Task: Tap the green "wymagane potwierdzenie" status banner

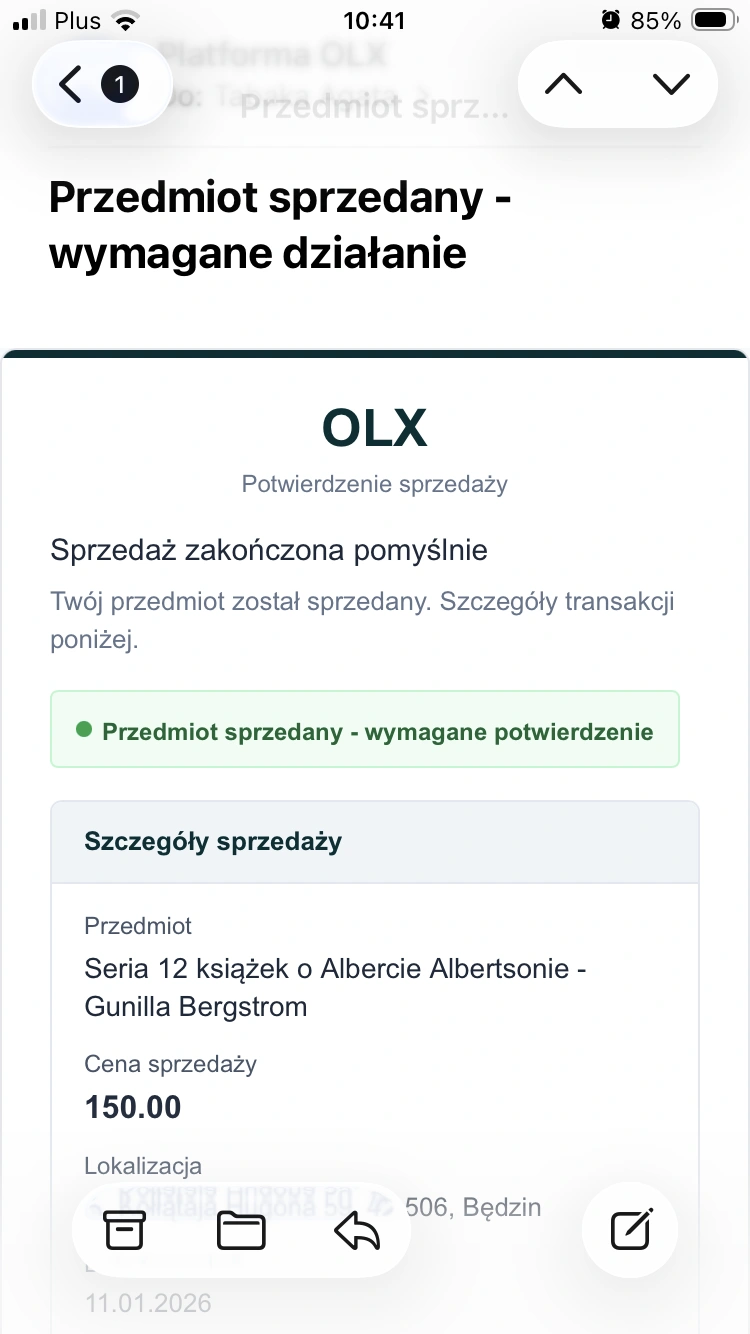Action: click(x=365, y=730)
